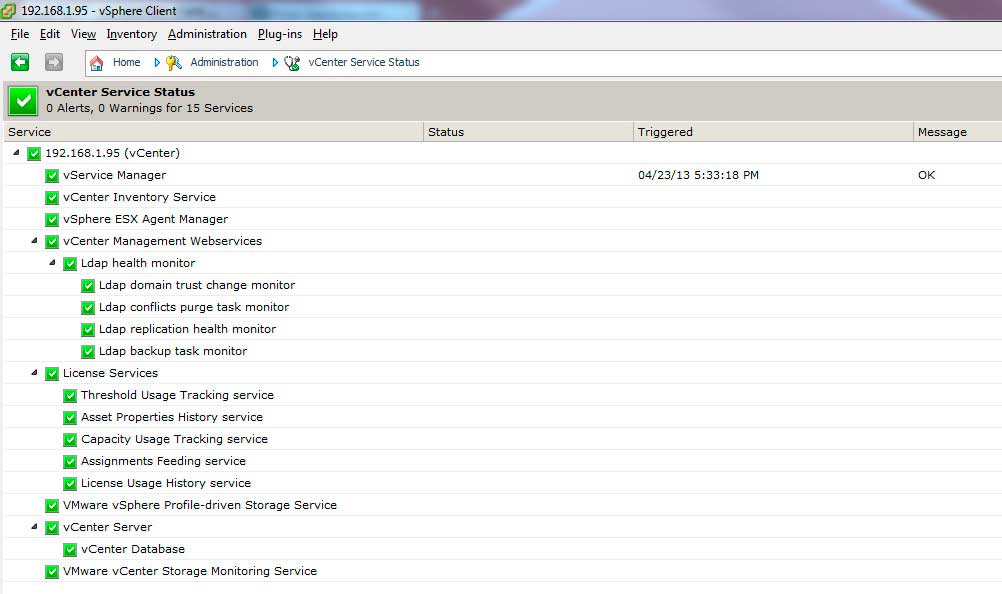1002x594 pixels.
Task: Click status icon for vCenter Server
Action: point(52,528)
